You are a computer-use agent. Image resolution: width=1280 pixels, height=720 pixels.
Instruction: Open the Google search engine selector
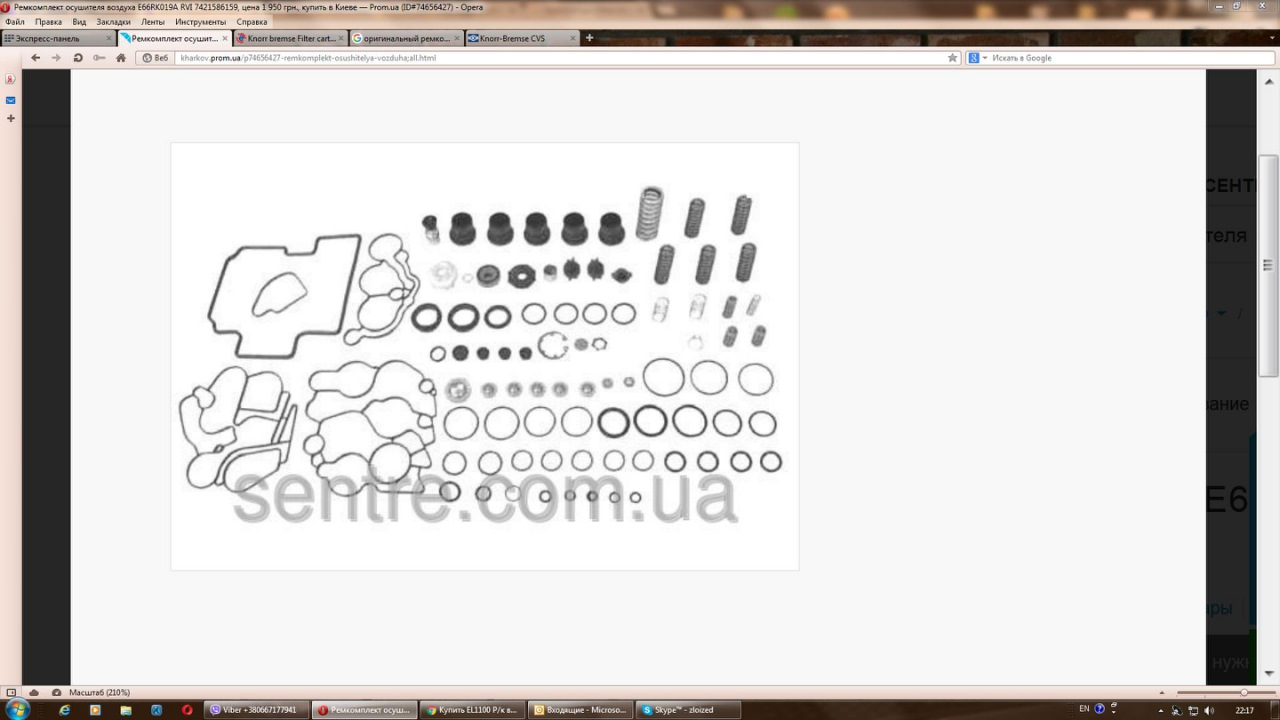pos(977,58)
